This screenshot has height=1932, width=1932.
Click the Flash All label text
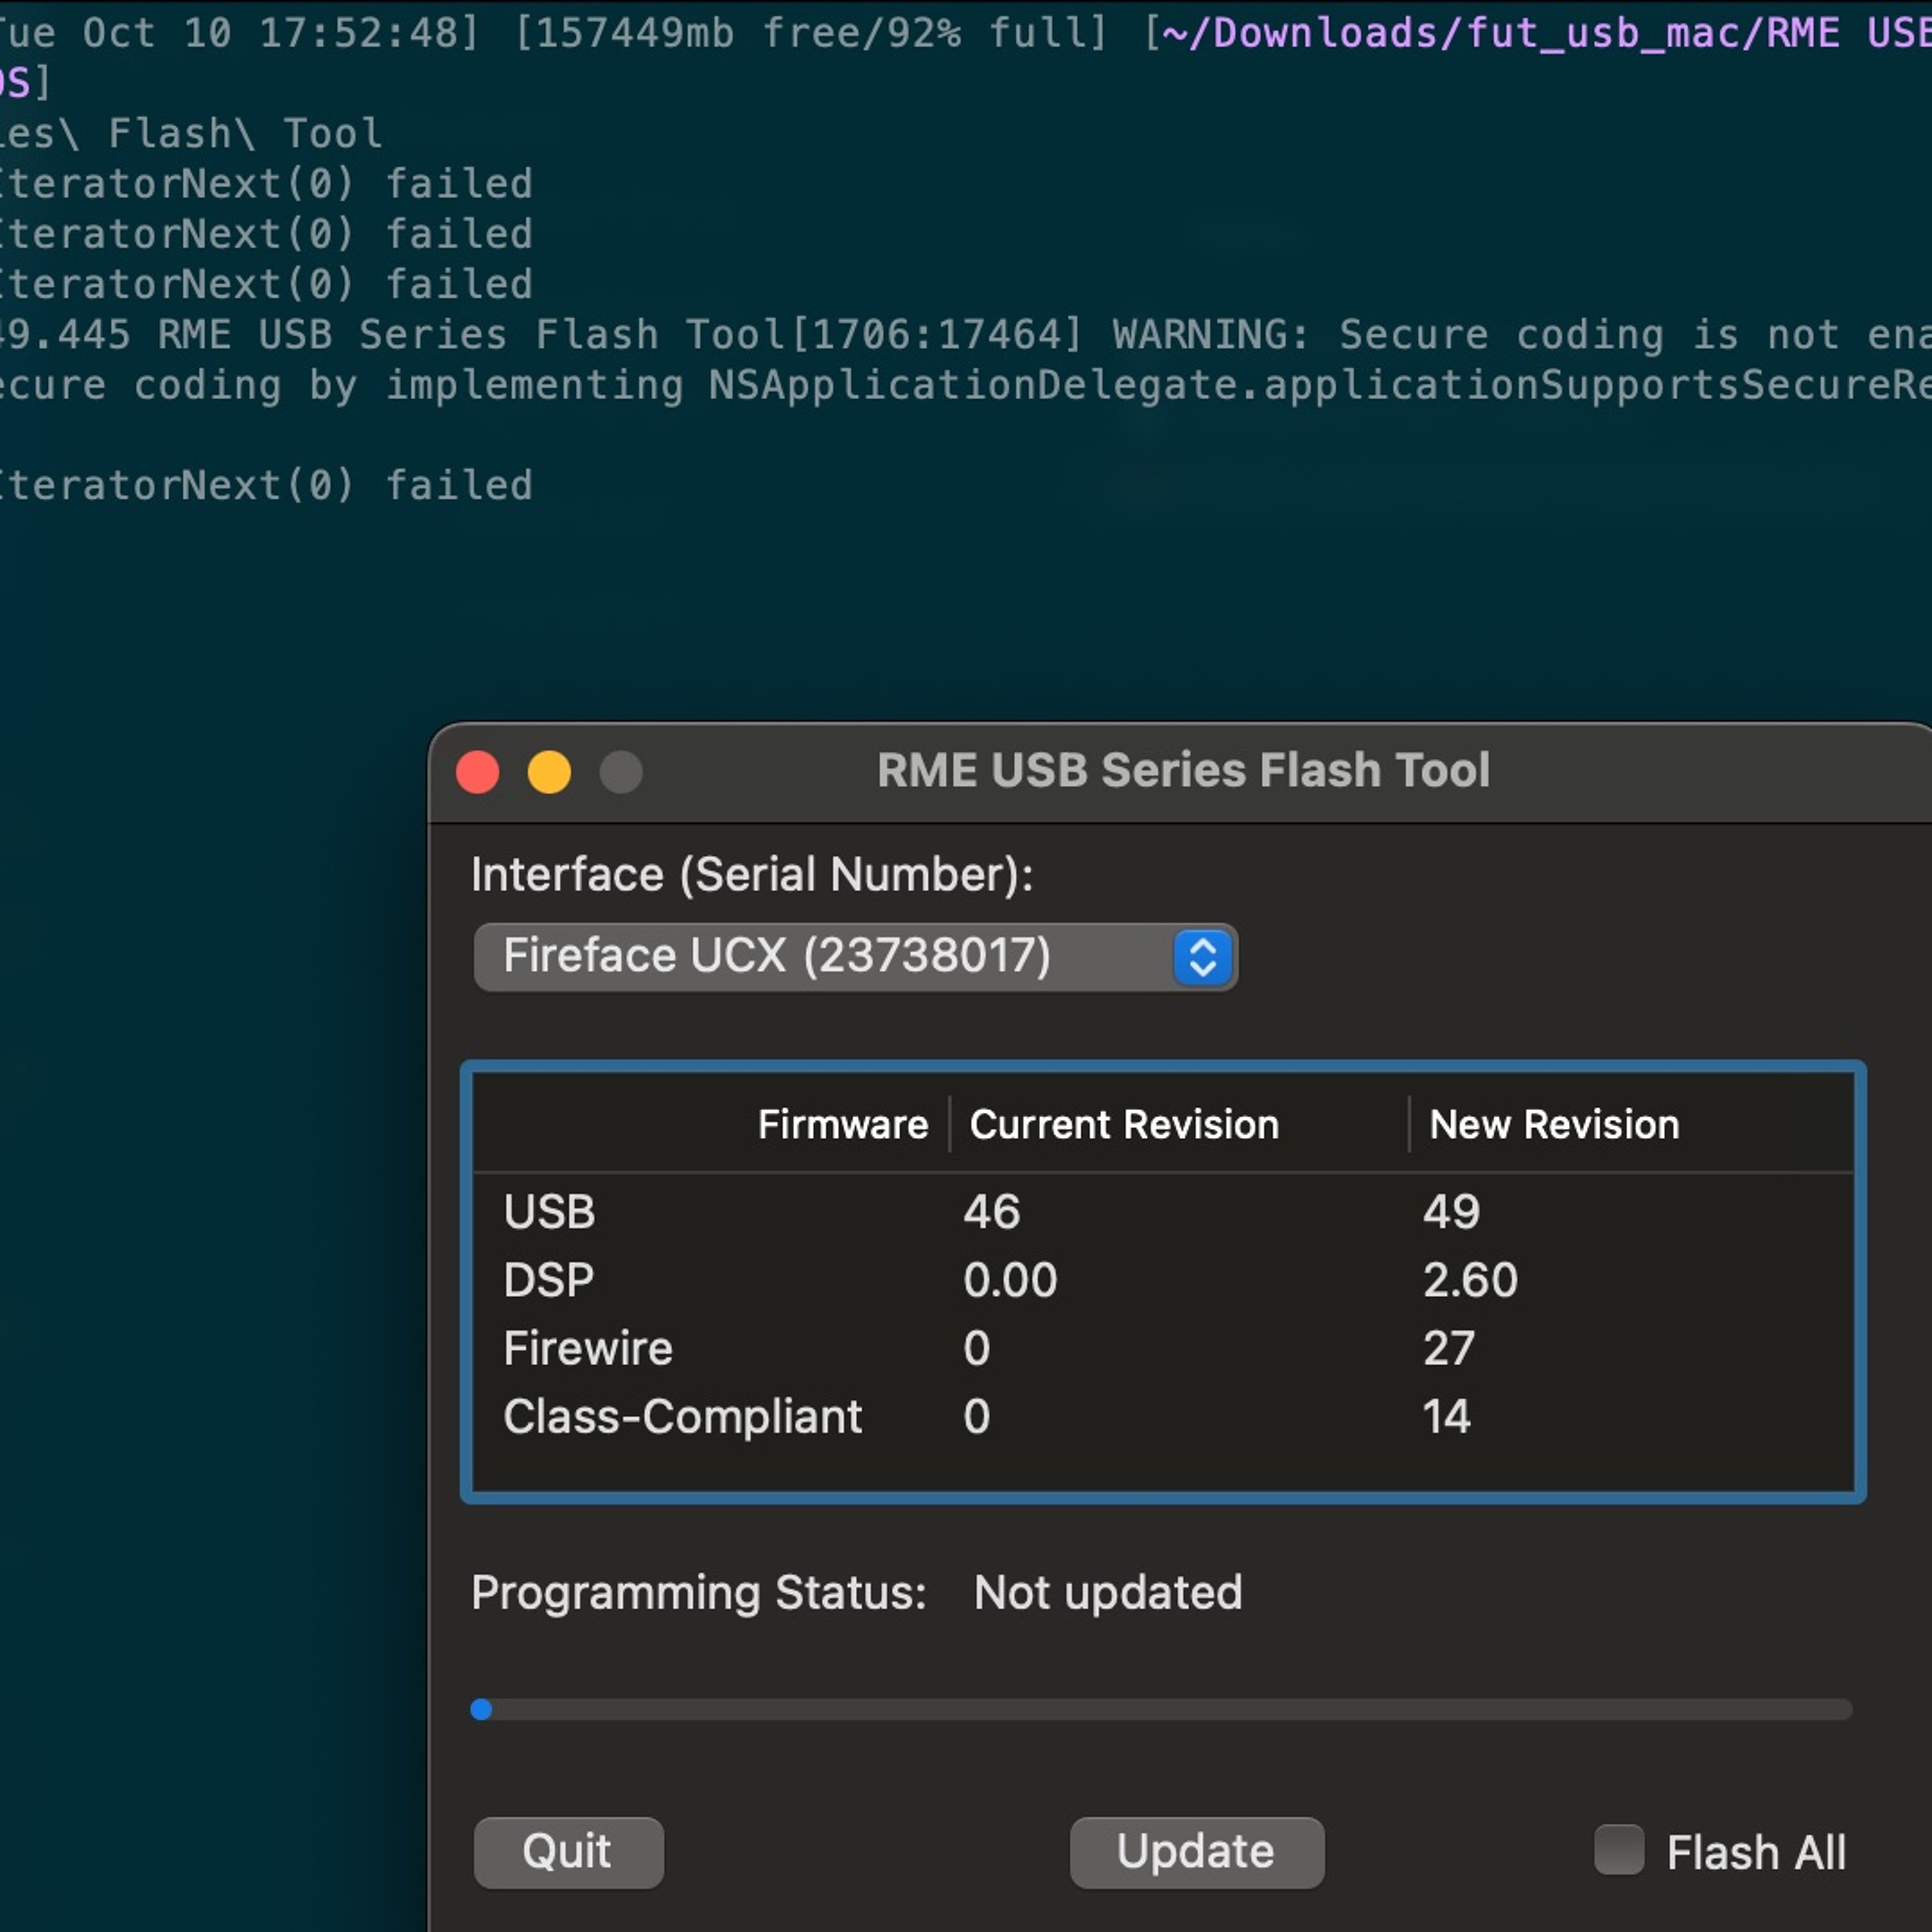click(x=1756, y=1852)
